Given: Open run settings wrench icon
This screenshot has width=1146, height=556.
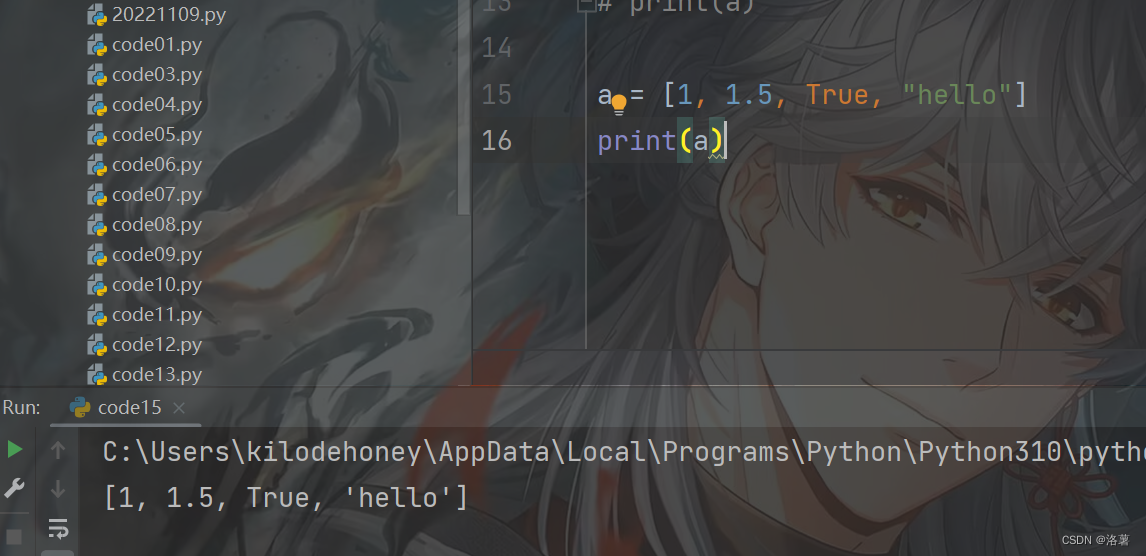Looking at the screenshot, I should pos(15,488).
